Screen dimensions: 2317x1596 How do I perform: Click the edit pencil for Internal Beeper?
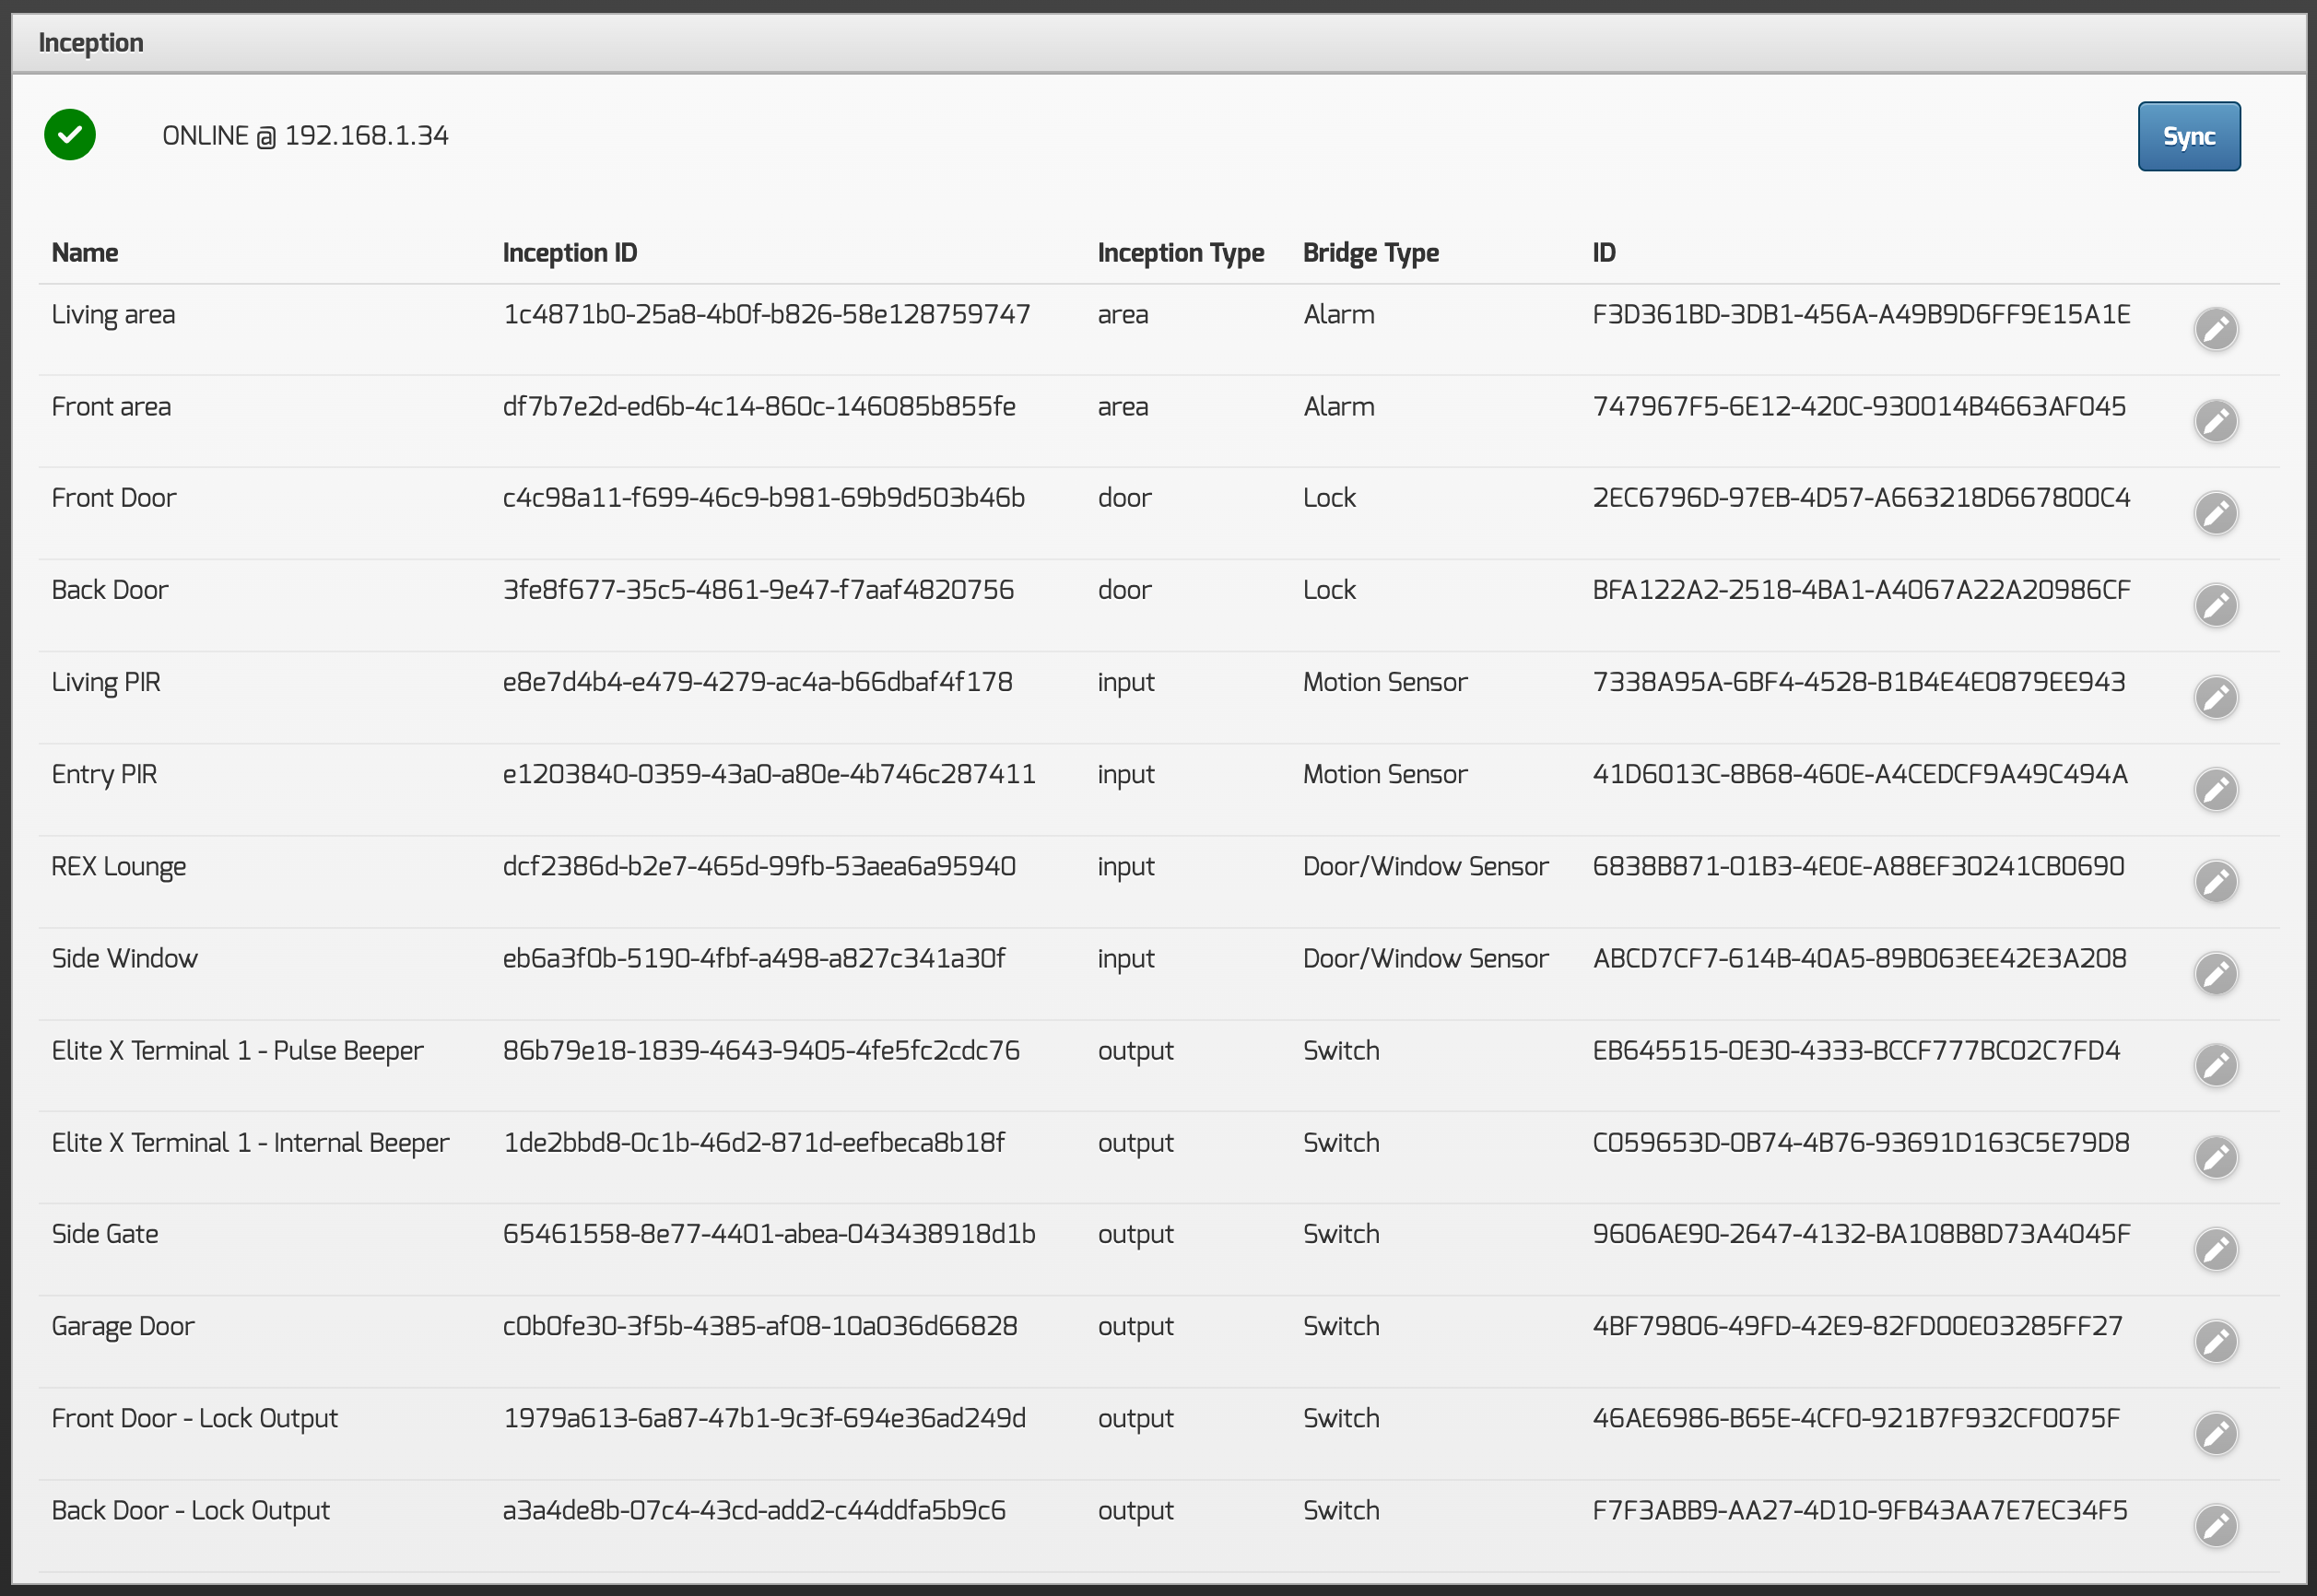pos(2215,1157)
